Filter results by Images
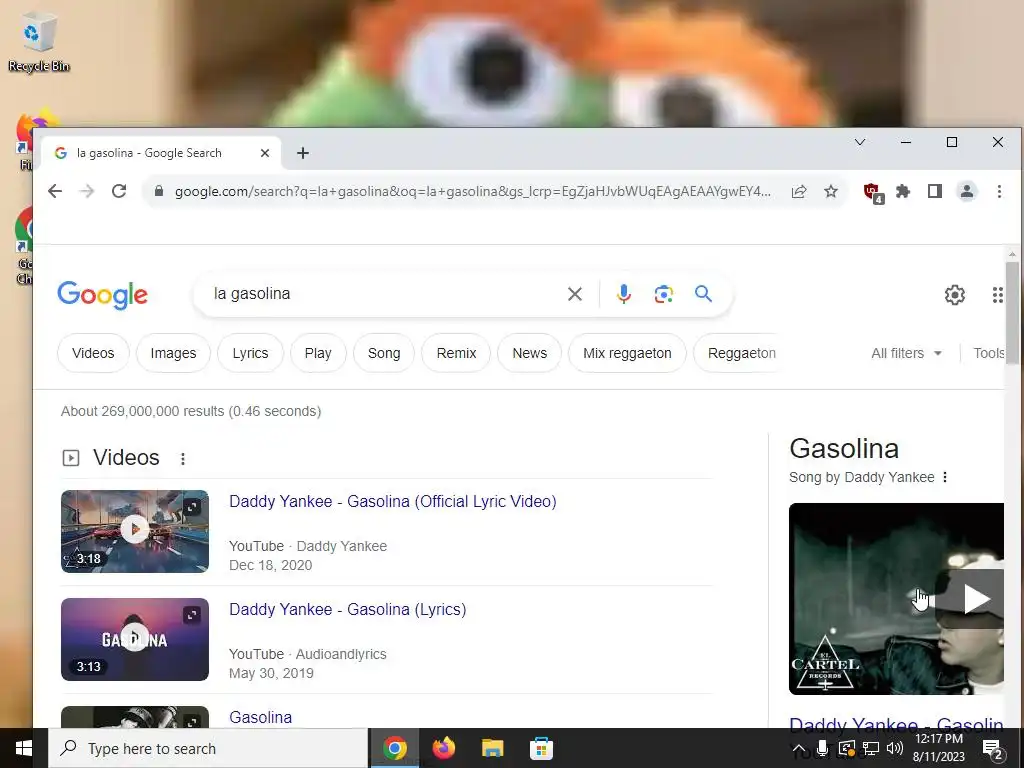This screenshot has height=768, width=1024. click(x=173, y=353)
